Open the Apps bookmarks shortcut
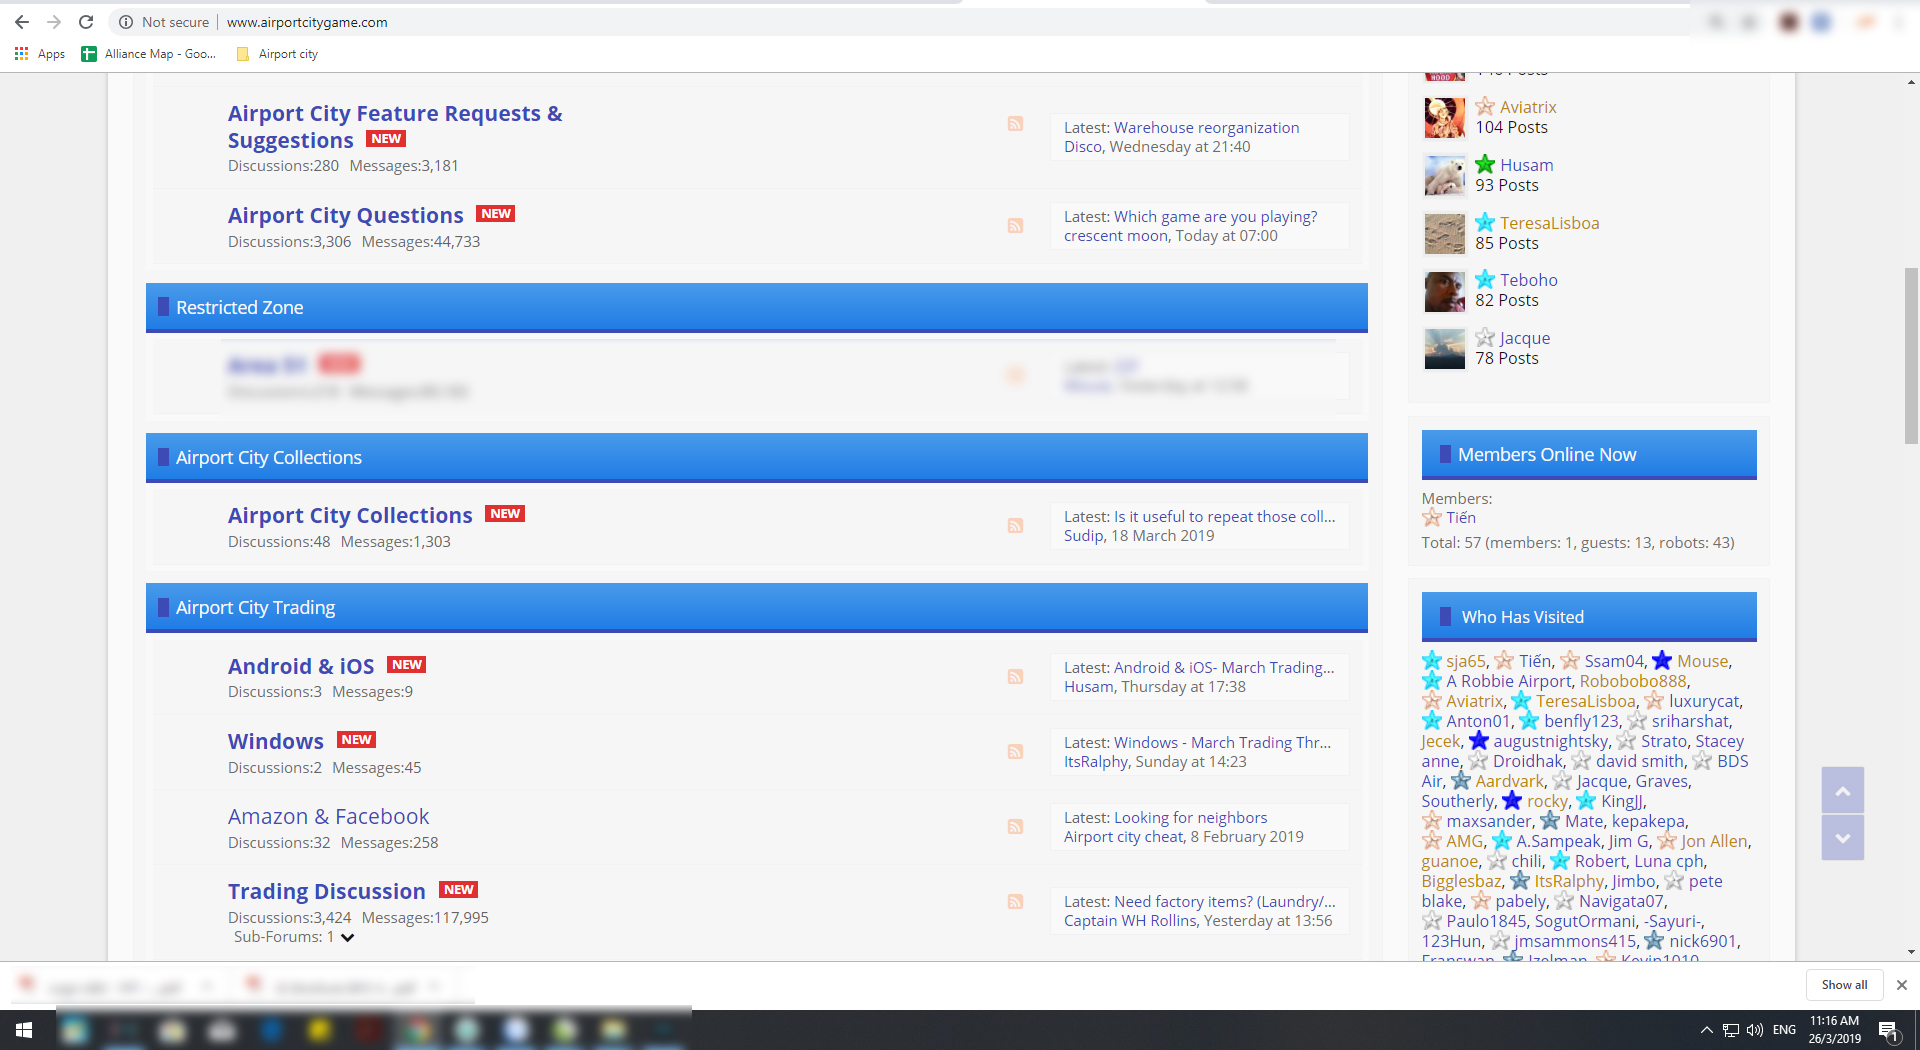 (40, 54)
